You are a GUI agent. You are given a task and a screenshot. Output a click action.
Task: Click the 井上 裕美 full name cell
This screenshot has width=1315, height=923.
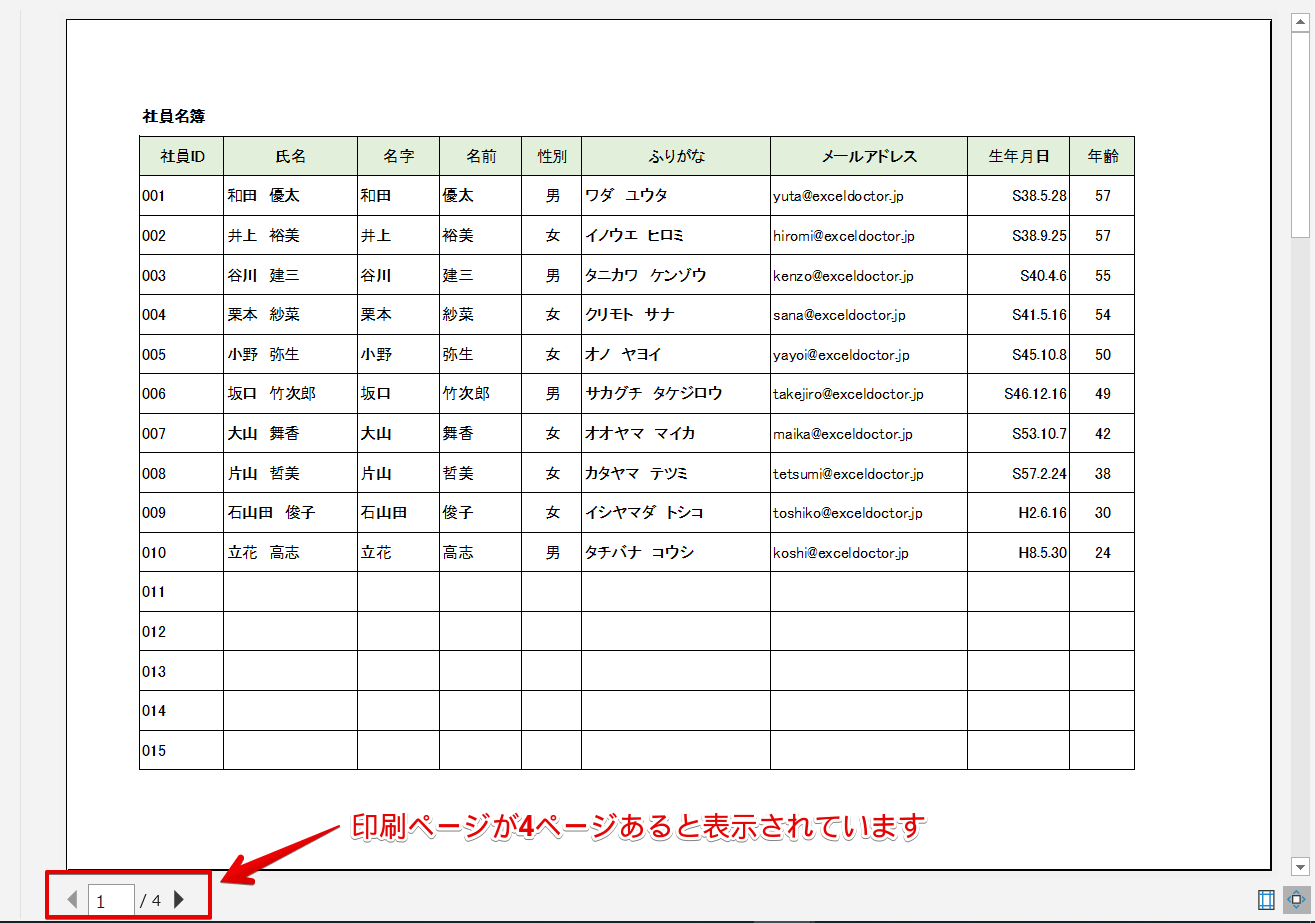point(291,236)
